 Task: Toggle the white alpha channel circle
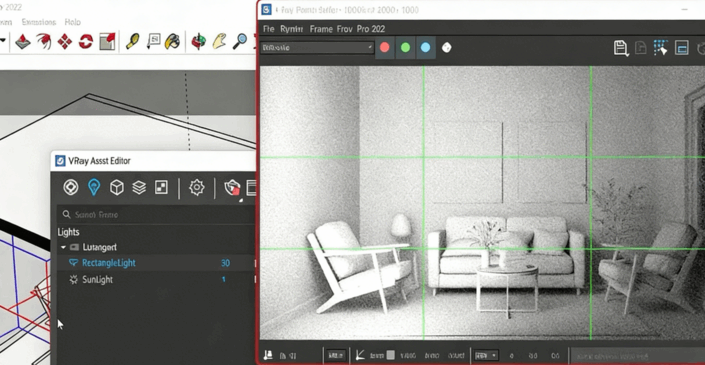(446, 47)
